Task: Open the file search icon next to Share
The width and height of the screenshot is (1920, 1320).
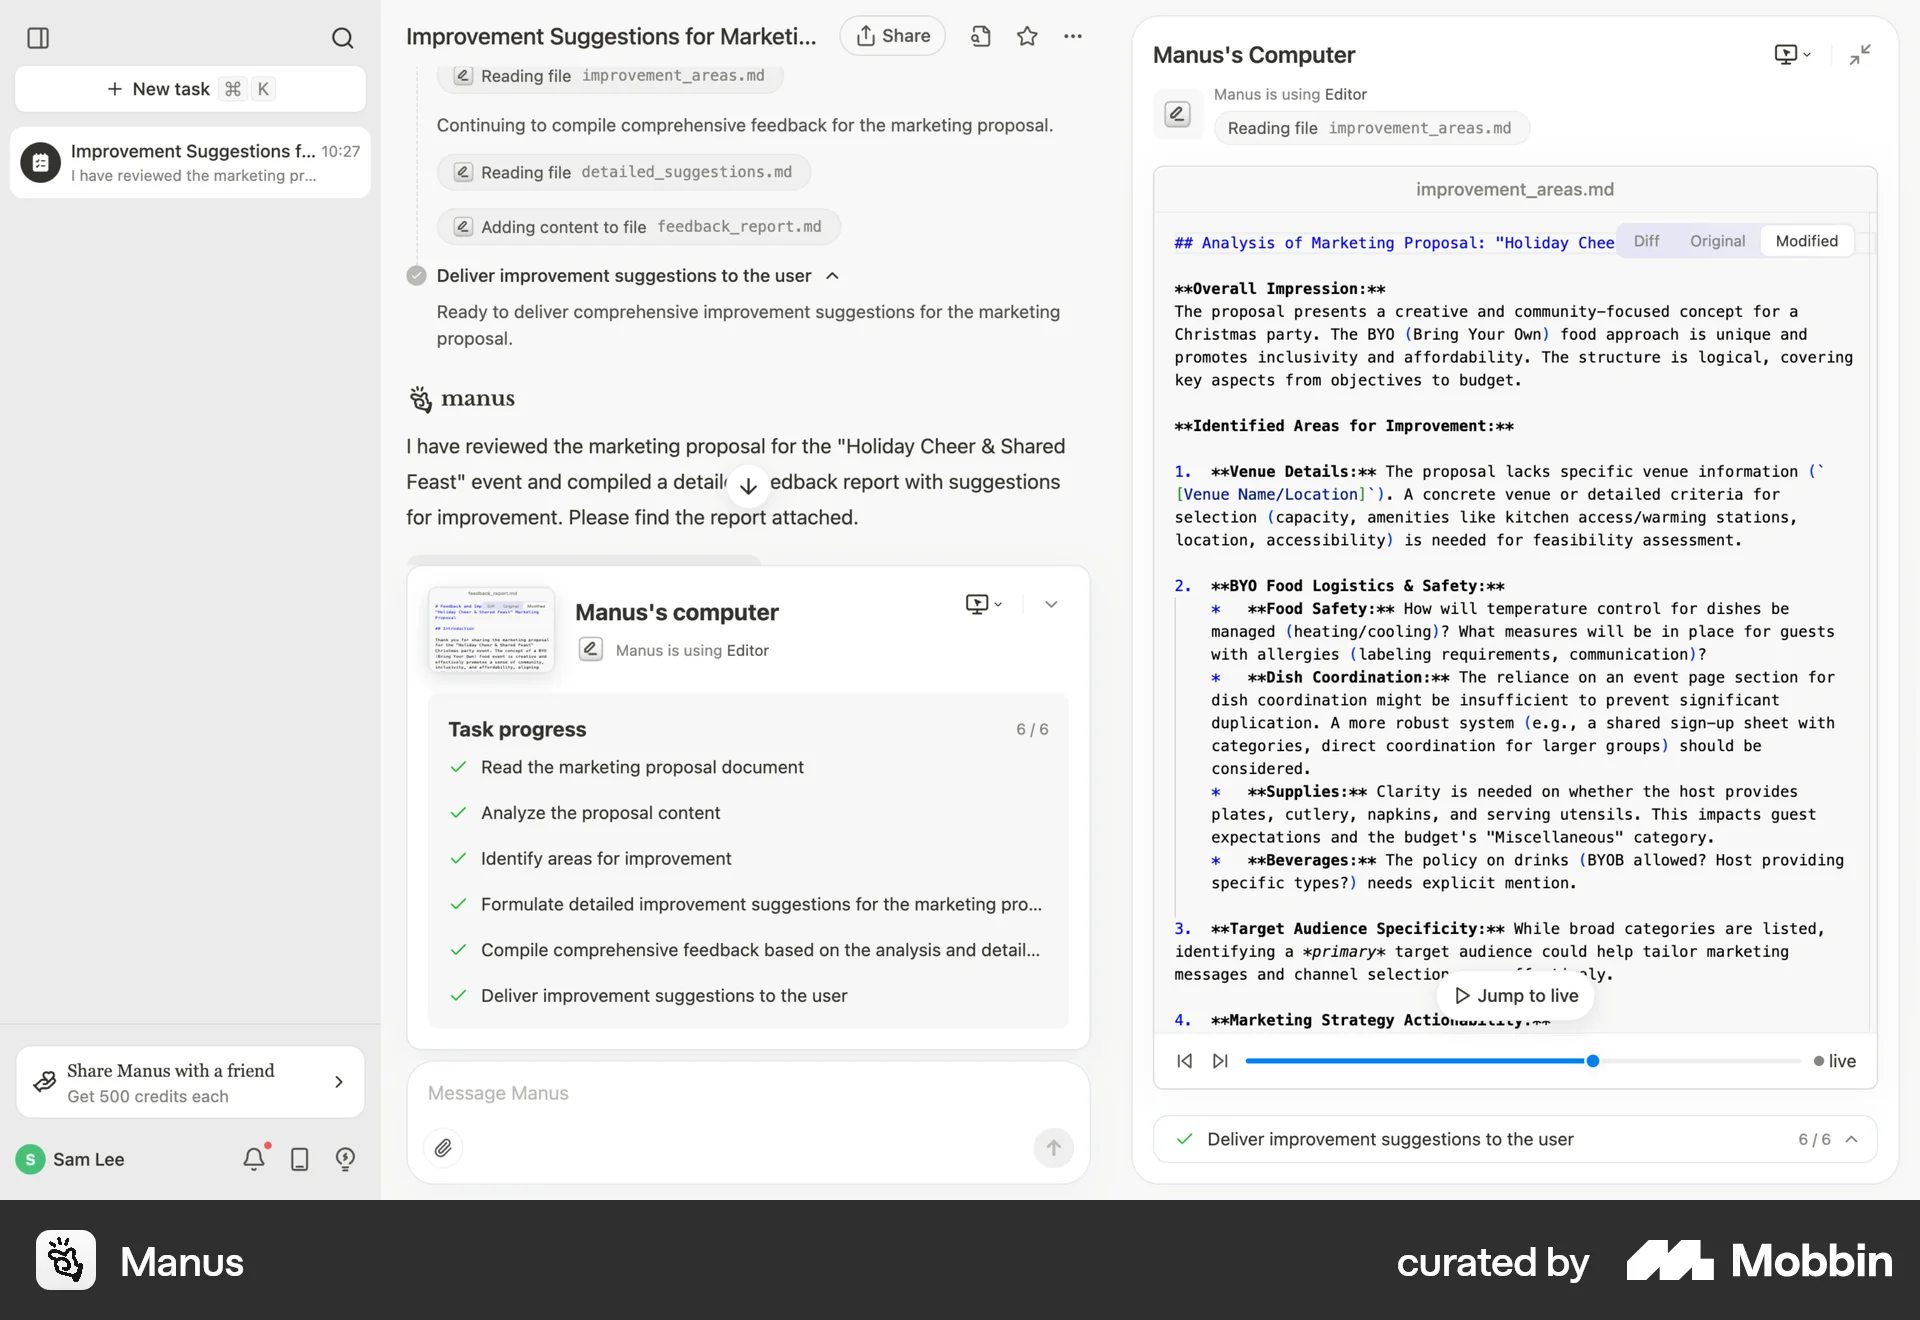Action: 981,36
